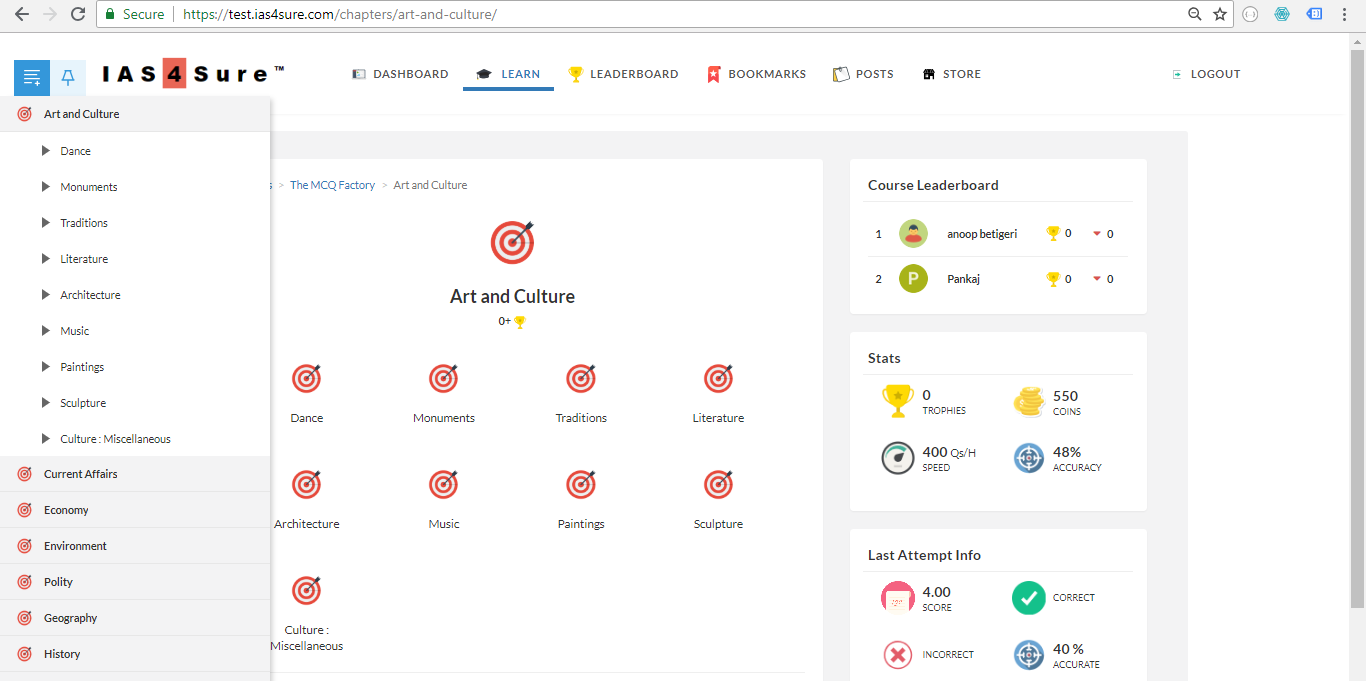Select Current Affairs in the sidebar
Image resolution: width=1366 pixels, height=681 pixels.
tap(80, 474)
